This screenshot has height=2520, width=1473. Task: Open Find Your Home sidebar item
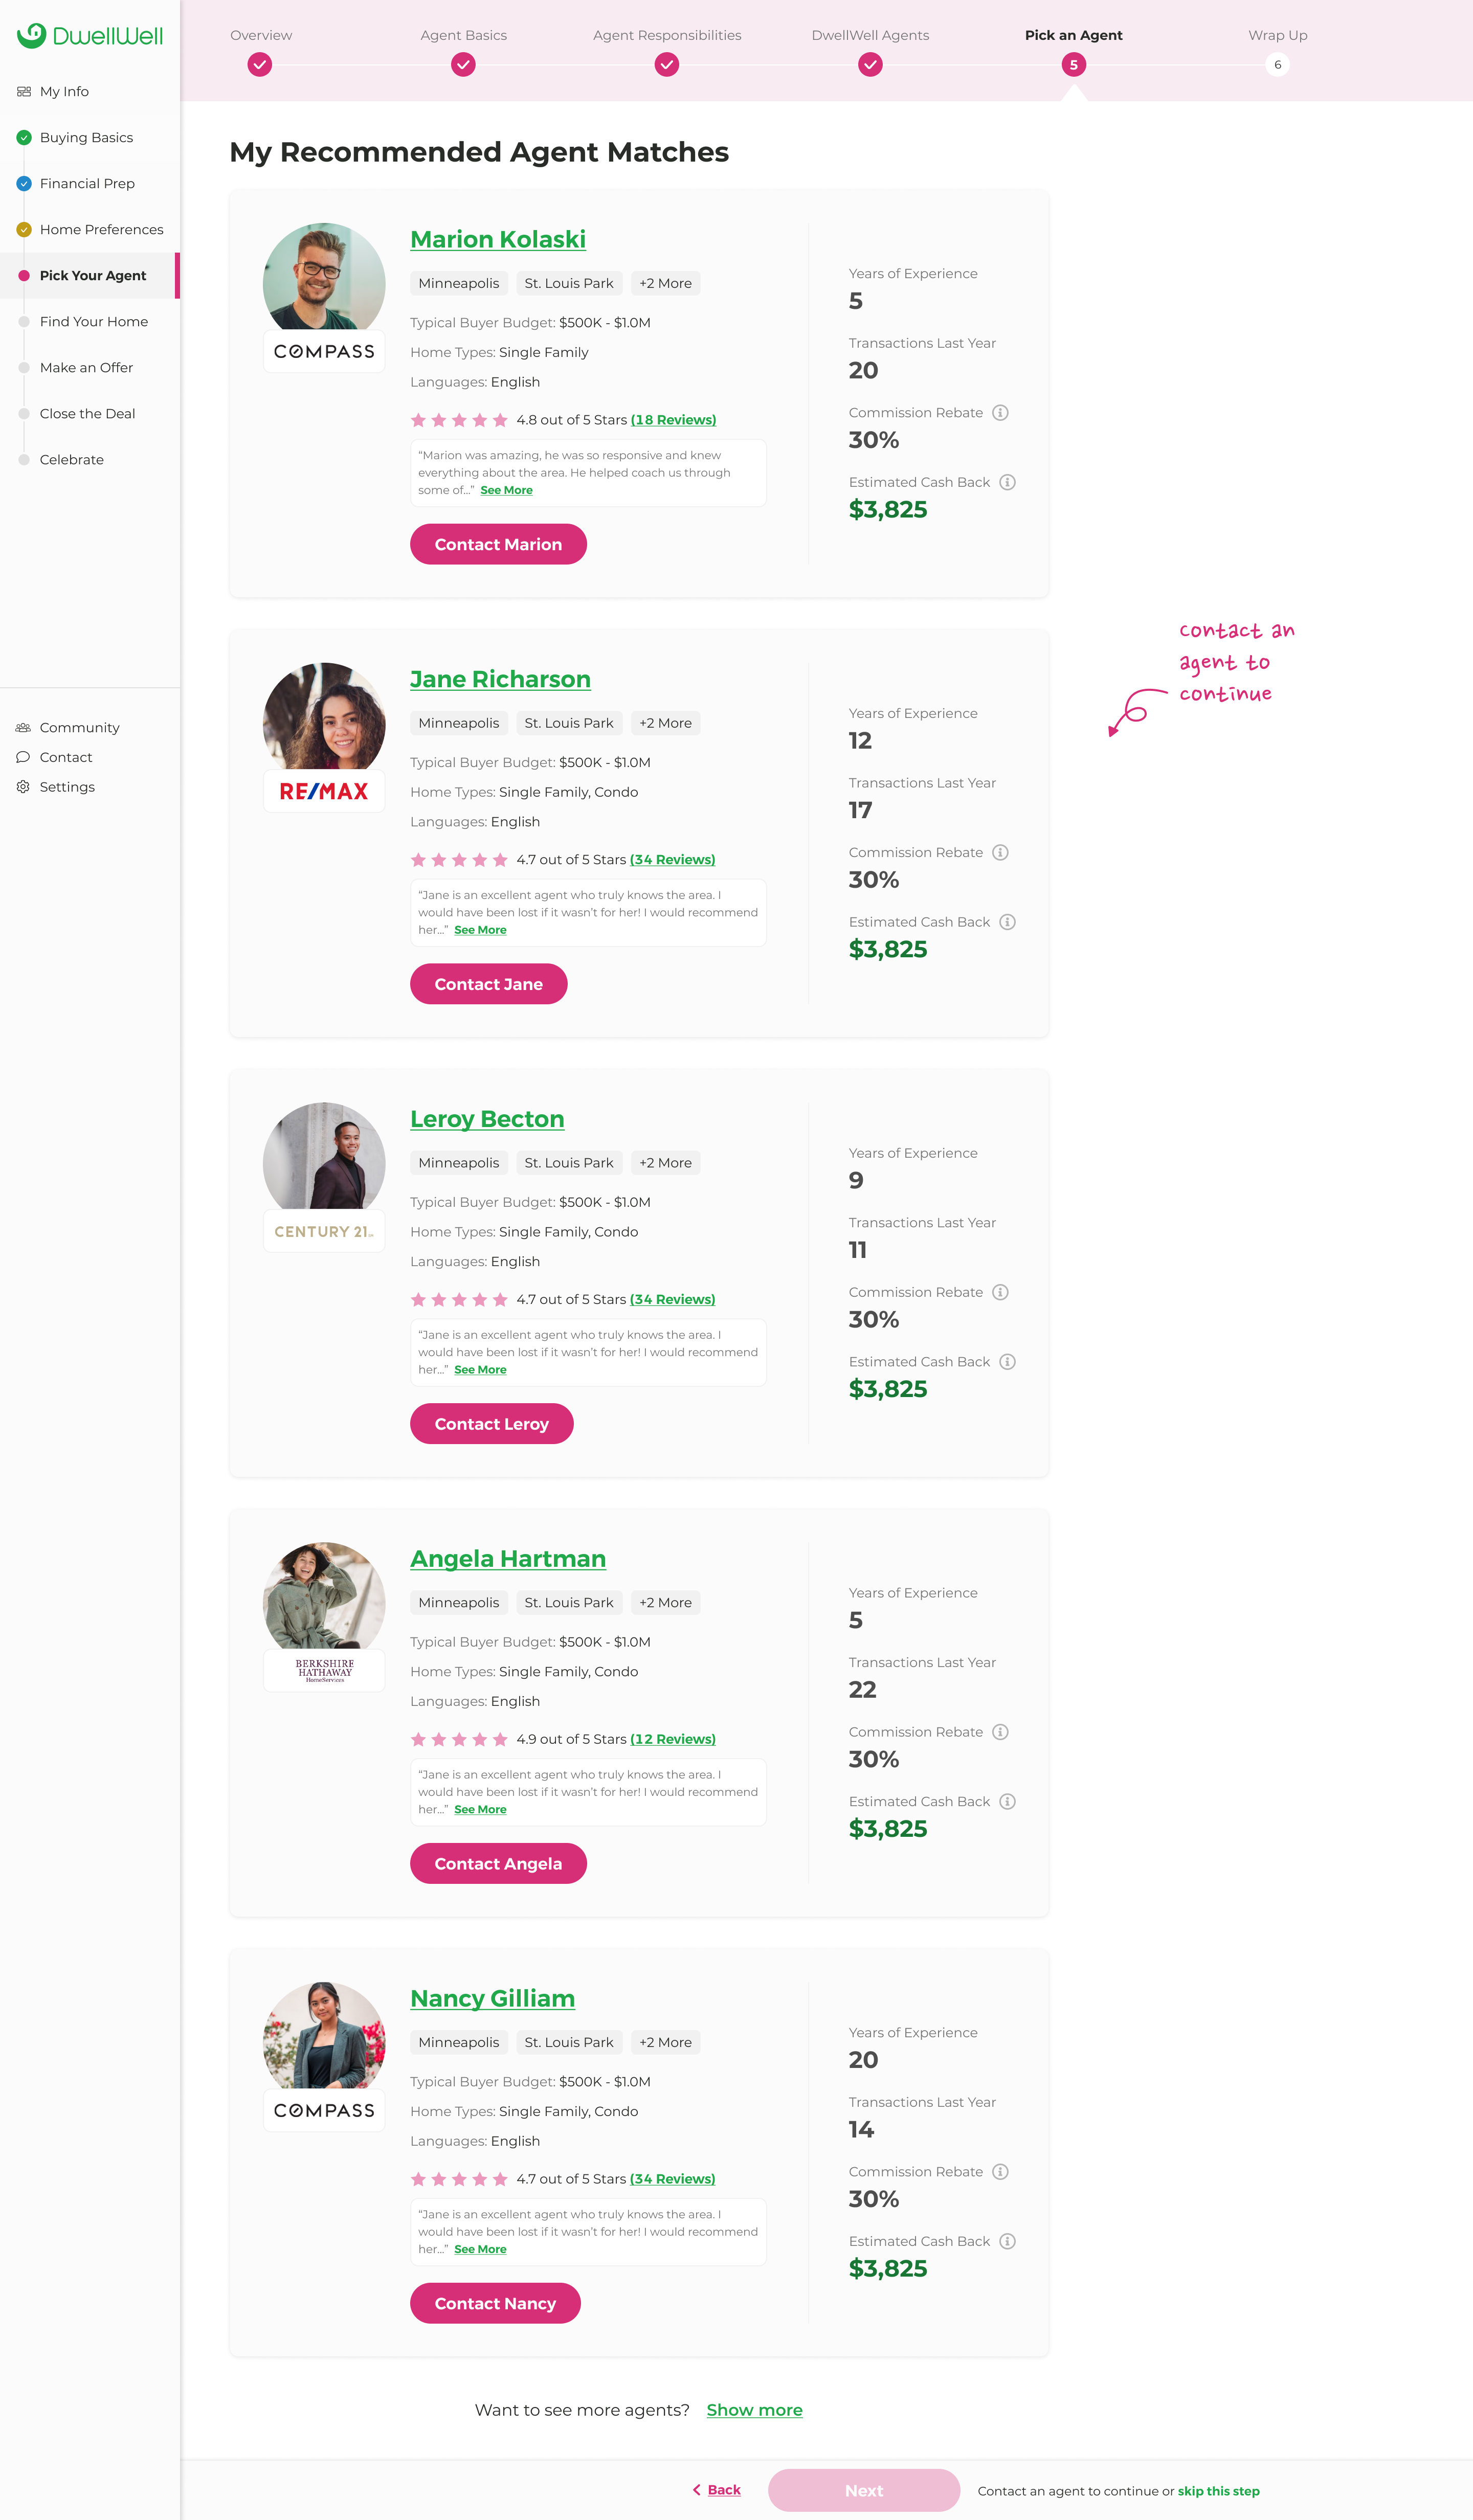click(x=93, y=321)
